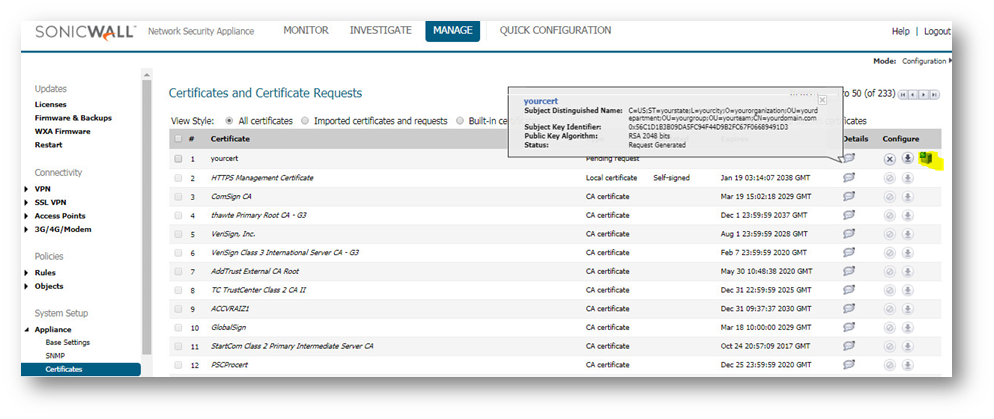Open Firmware & Backups page
This screenshot has width=994, height=419.
pos(75,118)
